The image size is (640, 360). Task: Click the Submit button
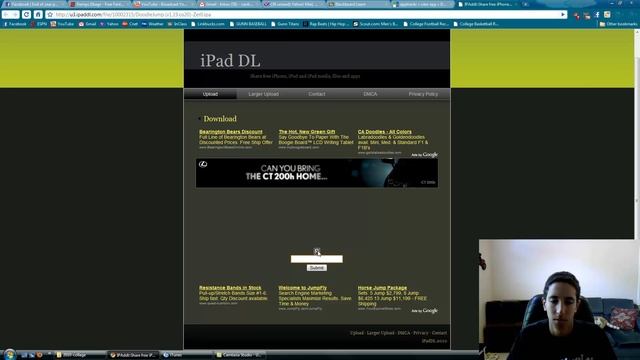317,268
